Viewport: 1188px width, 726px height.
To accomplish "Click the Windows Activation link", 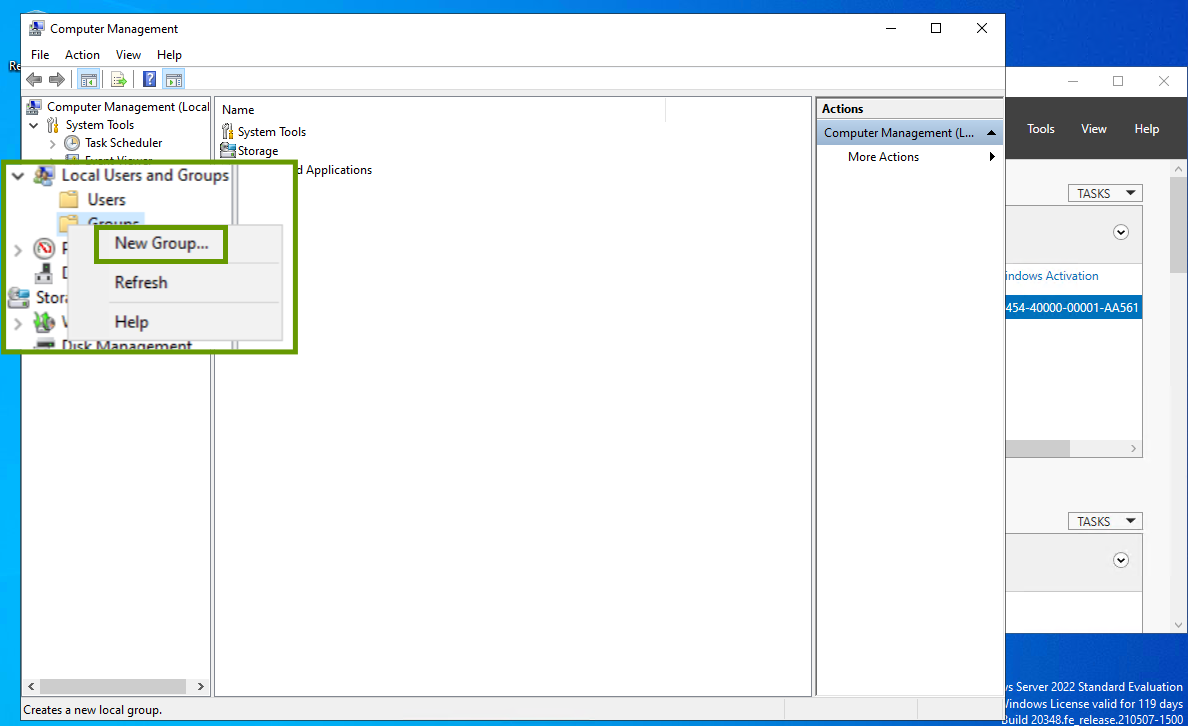I will point(1050,276).
